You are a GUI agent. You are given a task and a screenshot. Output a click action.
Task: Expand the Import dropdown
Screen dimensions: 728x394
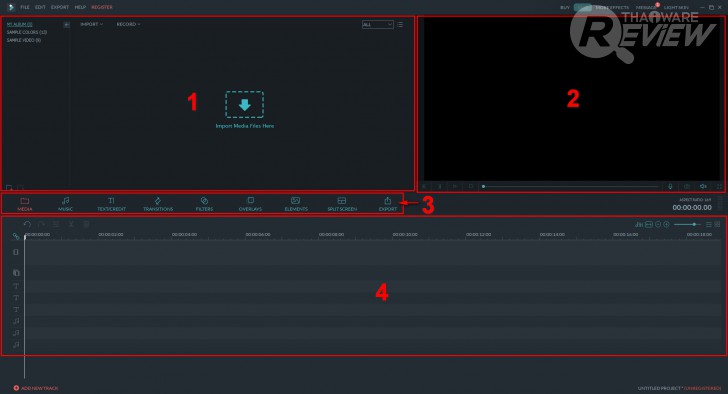point(91,24)
